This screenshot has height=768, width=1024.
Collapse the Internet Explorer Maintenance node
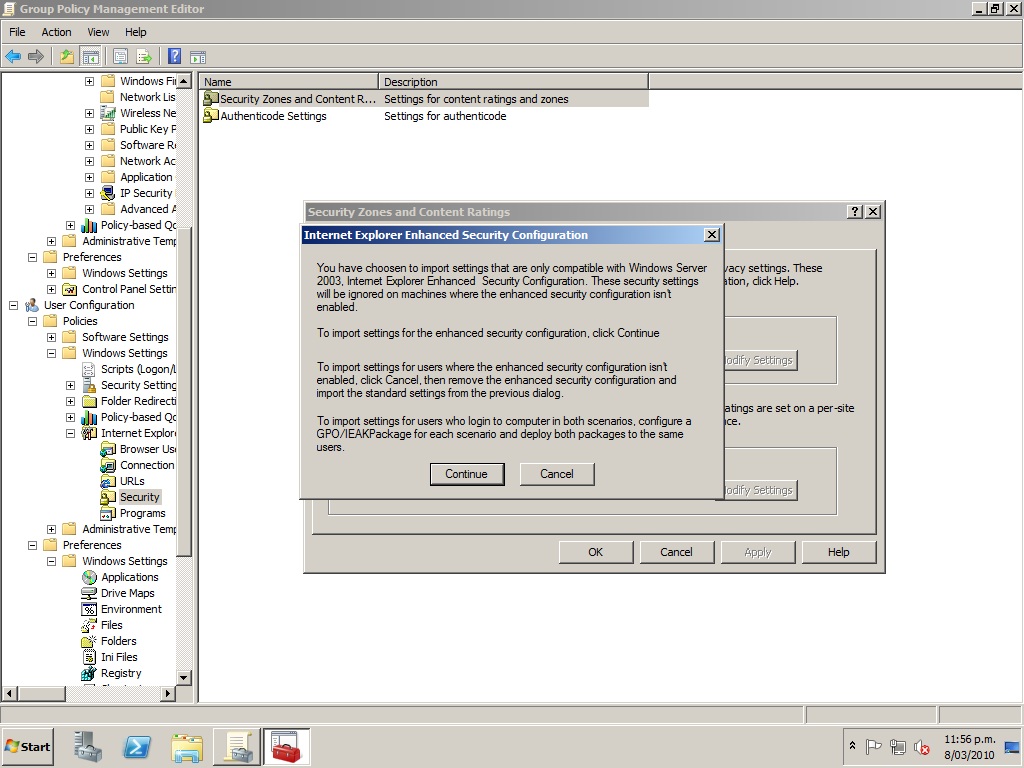click(x=71, y=433)
